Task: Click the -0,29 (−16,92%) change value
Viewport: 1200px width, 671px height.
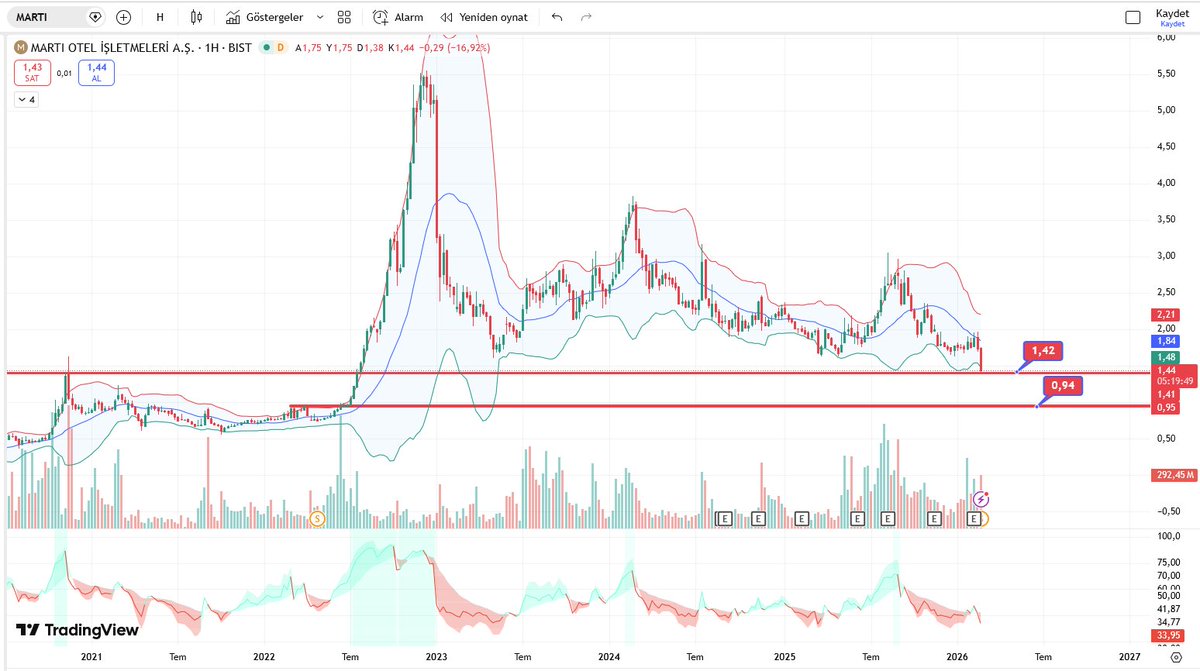Action: 453,47
